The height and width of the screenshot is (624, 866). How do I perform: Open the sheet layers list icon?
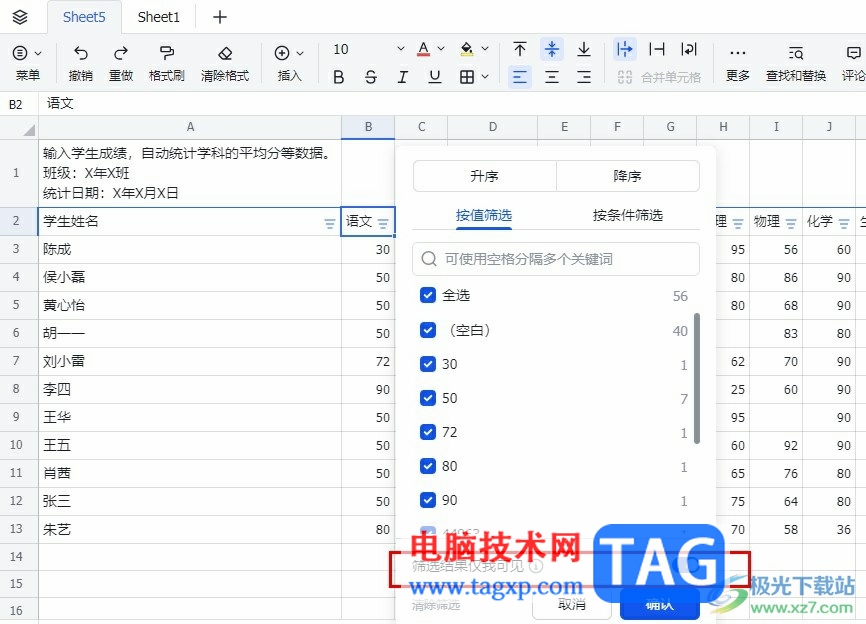(20, 17)
